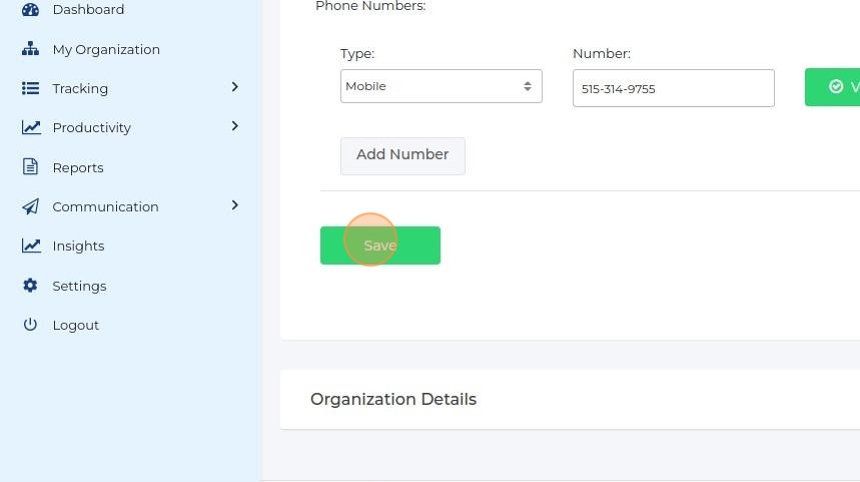Click the phone Number input field
Viewport: 860px width, 482px height.
[673, 88]
